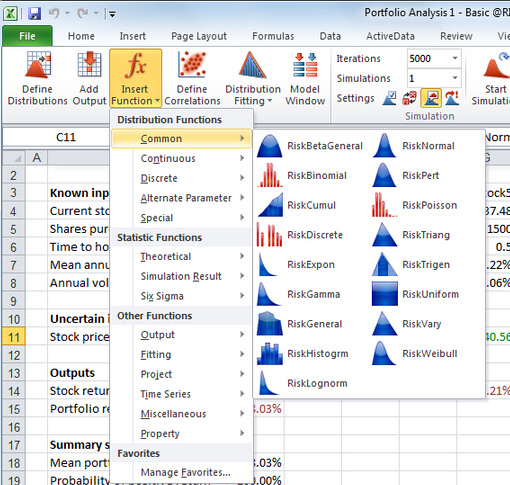Insert the RiskLognorm distribution
Viewport: 510px width, 485px height.
coord(302,383)
